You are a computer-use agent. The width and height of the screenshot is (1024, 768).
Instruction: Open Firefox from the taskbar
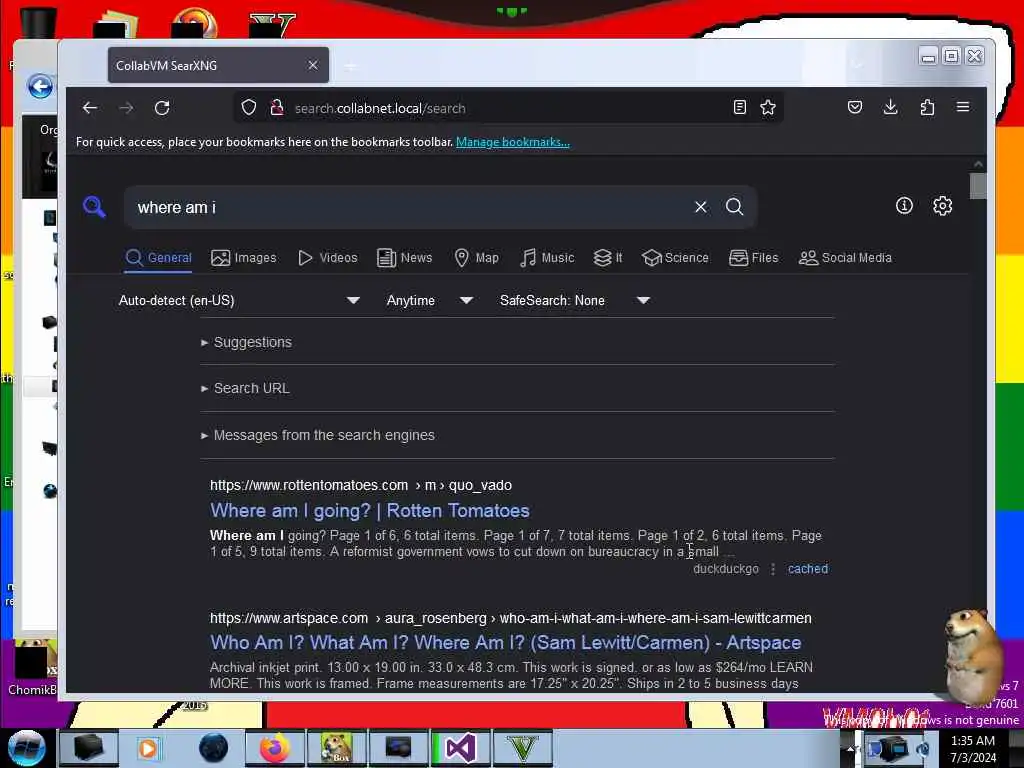coord(275,748)
